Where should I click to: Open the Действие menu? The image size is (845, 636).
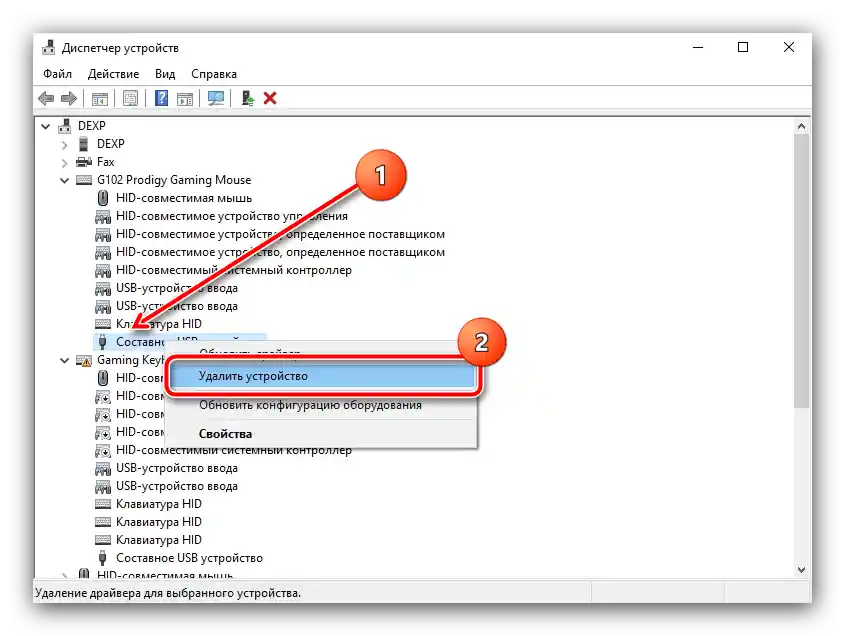click(x=113, y=74)
